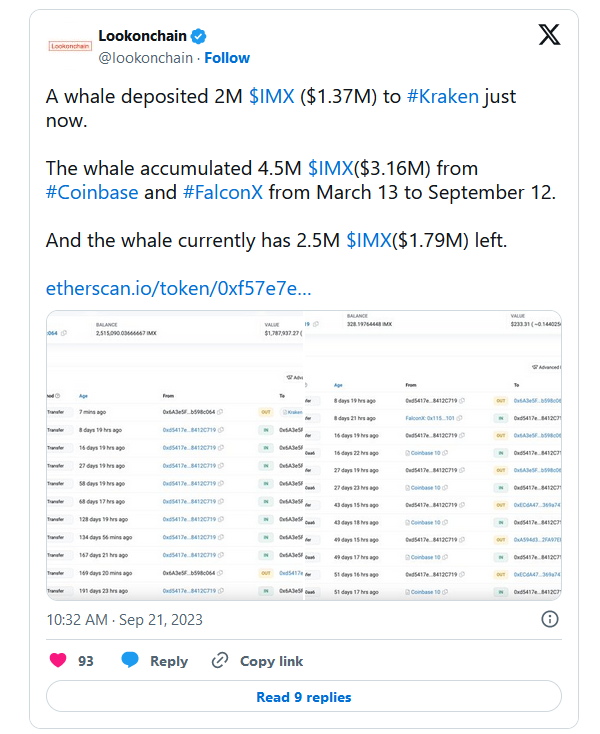This screenshot has width=600, height=734.
Task: Click Read 9 replies button
Action: click(304, 697)
